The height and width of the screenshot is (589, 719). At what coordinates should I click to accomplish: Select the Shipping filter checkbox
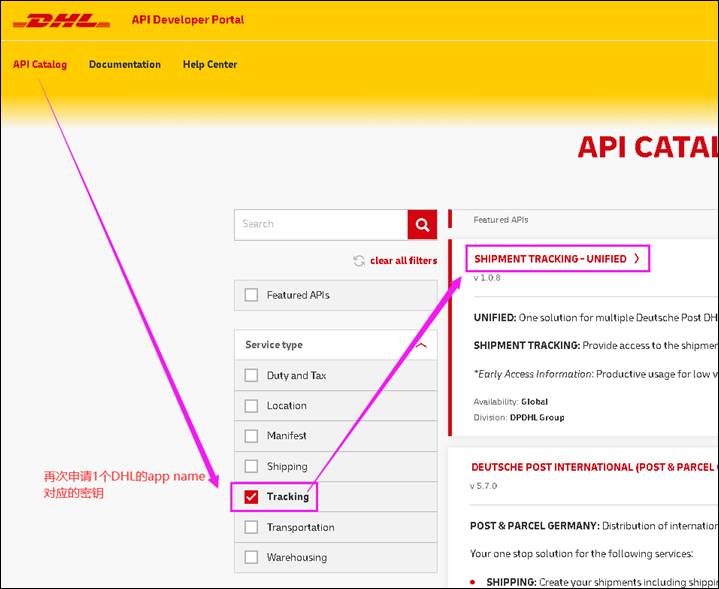coord(251,467)
